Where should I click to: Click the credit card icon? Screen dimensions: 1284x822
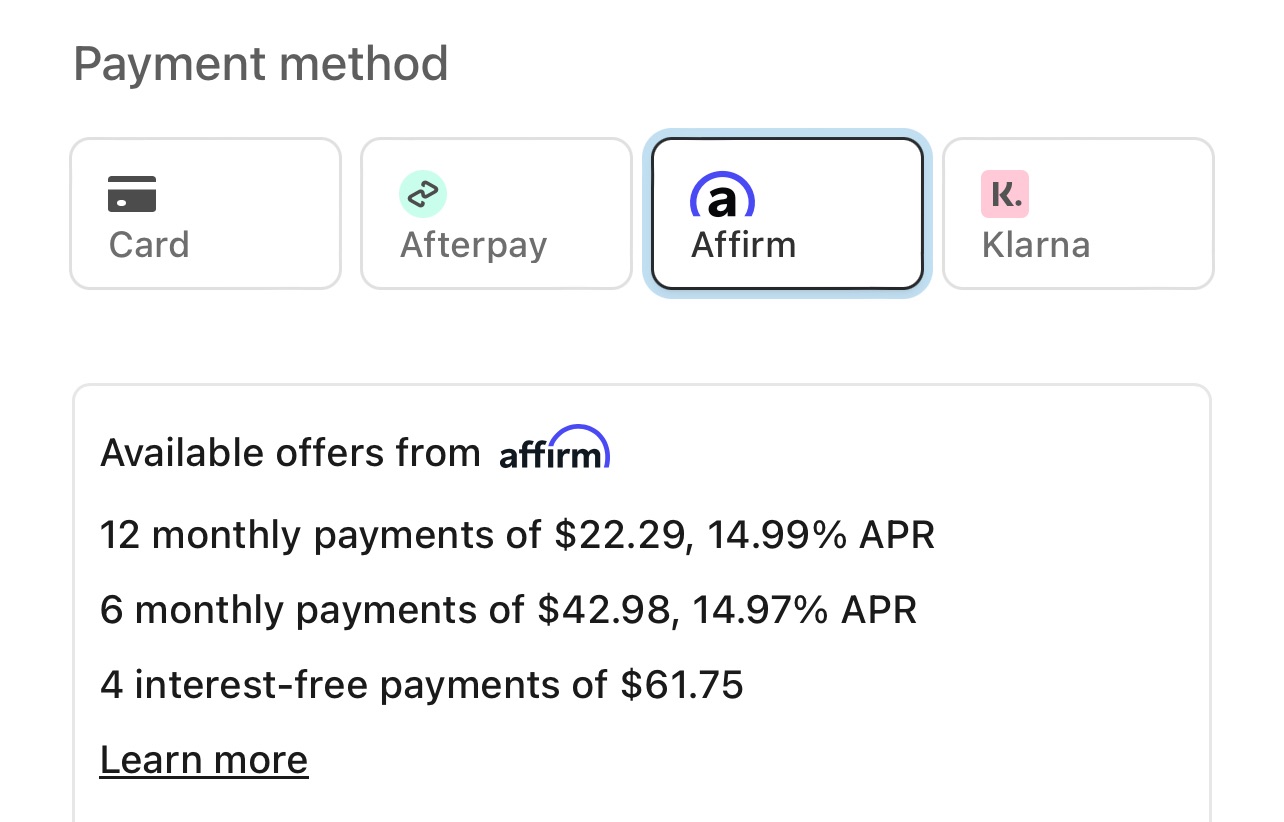coord(132,194)
